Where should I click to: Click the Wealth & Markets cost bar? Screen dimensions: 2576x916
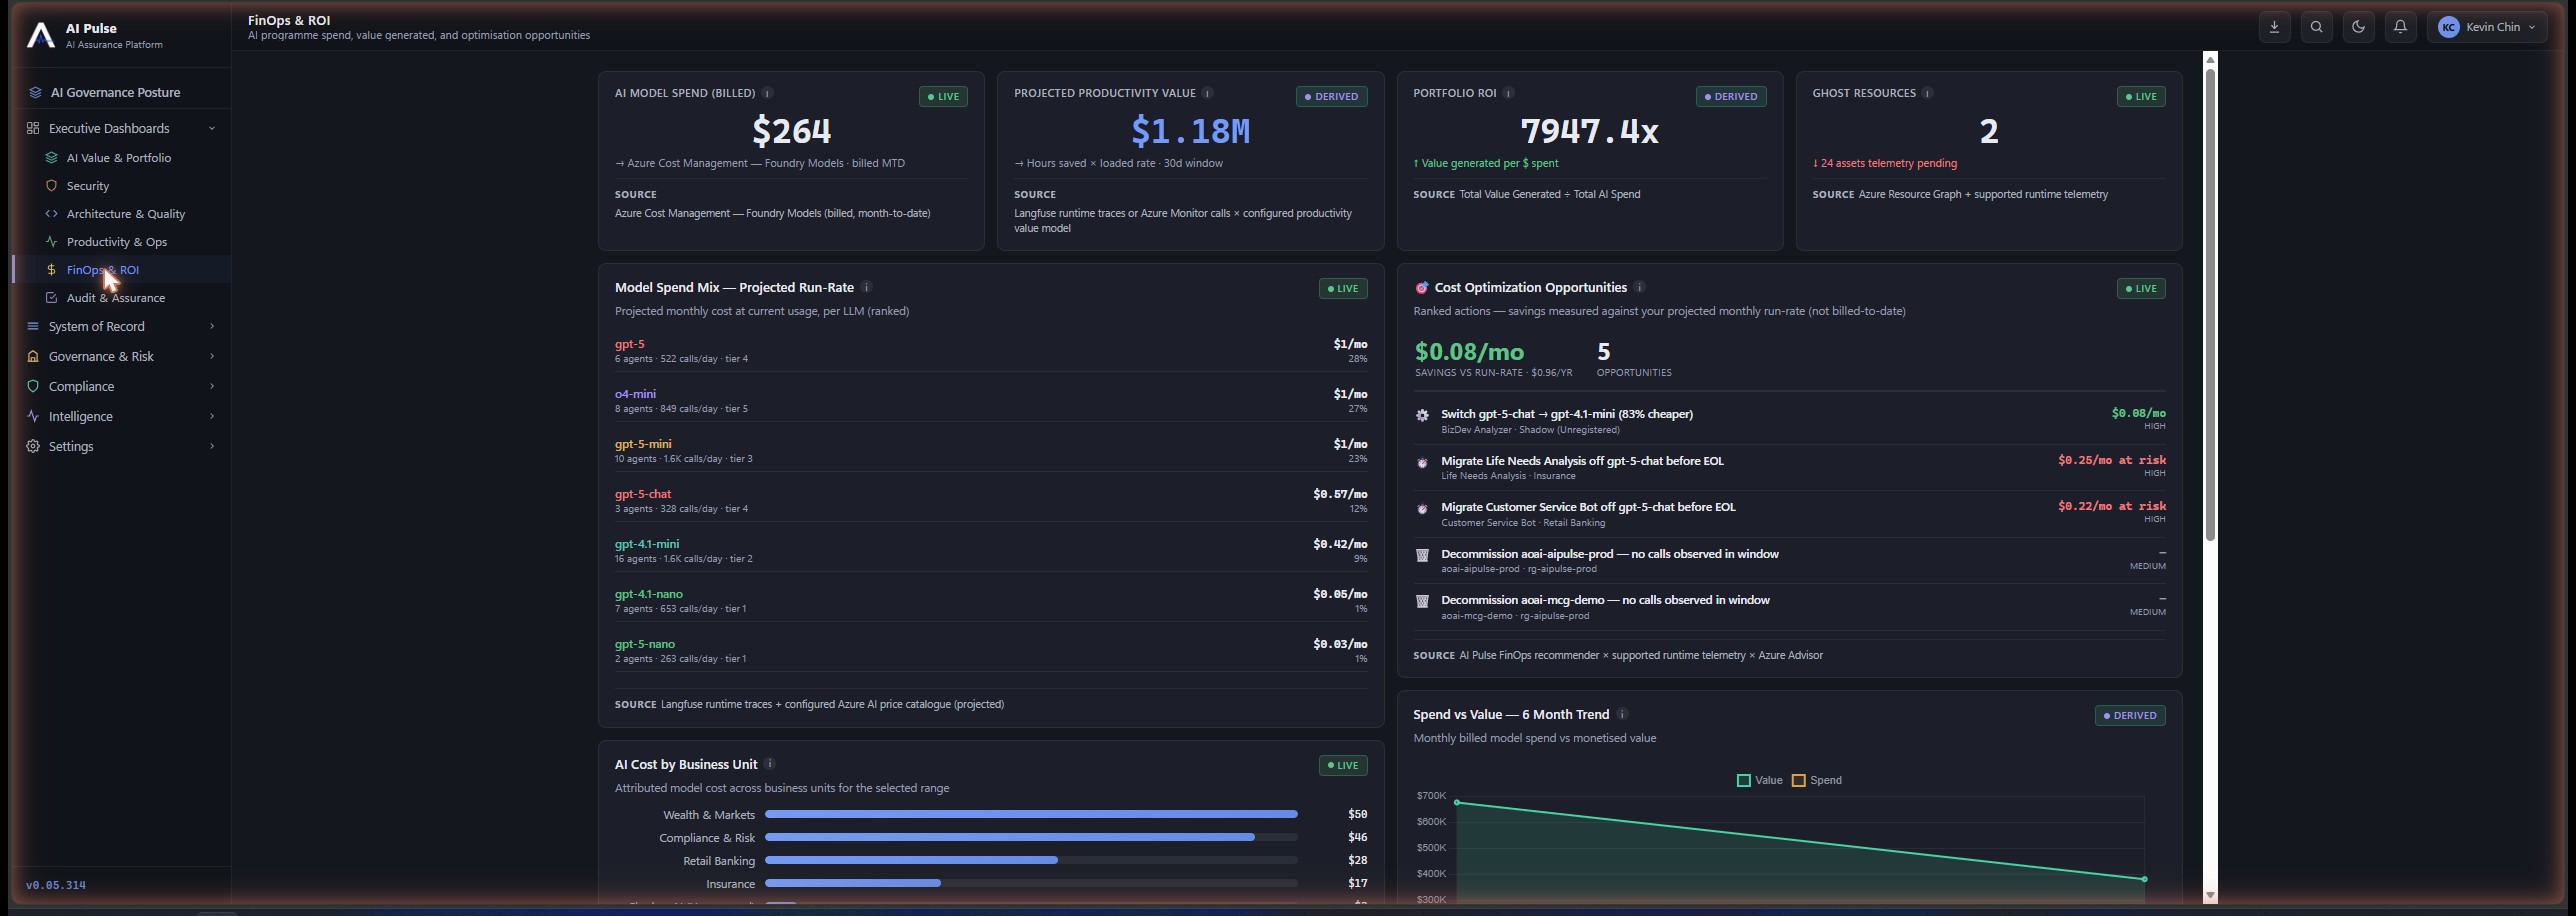(1031, 814)
